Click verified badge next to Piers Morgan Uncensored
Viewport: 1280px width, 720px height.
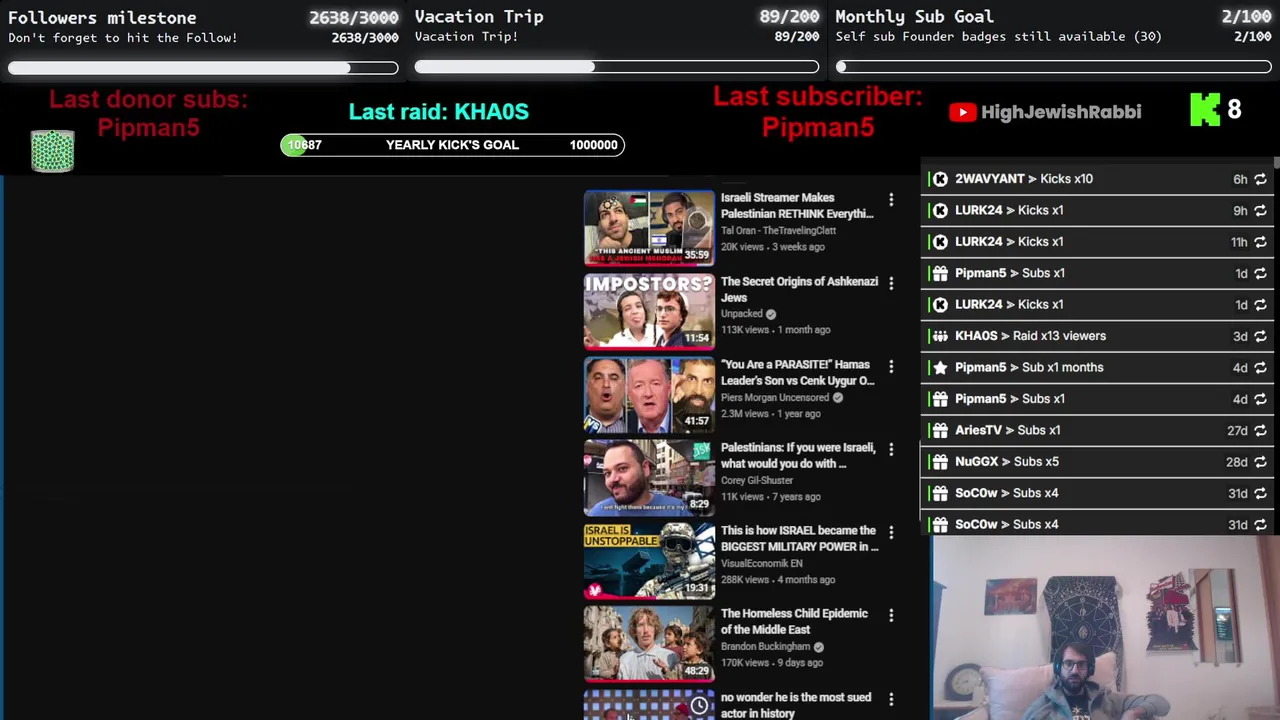[x=838, y=398]
